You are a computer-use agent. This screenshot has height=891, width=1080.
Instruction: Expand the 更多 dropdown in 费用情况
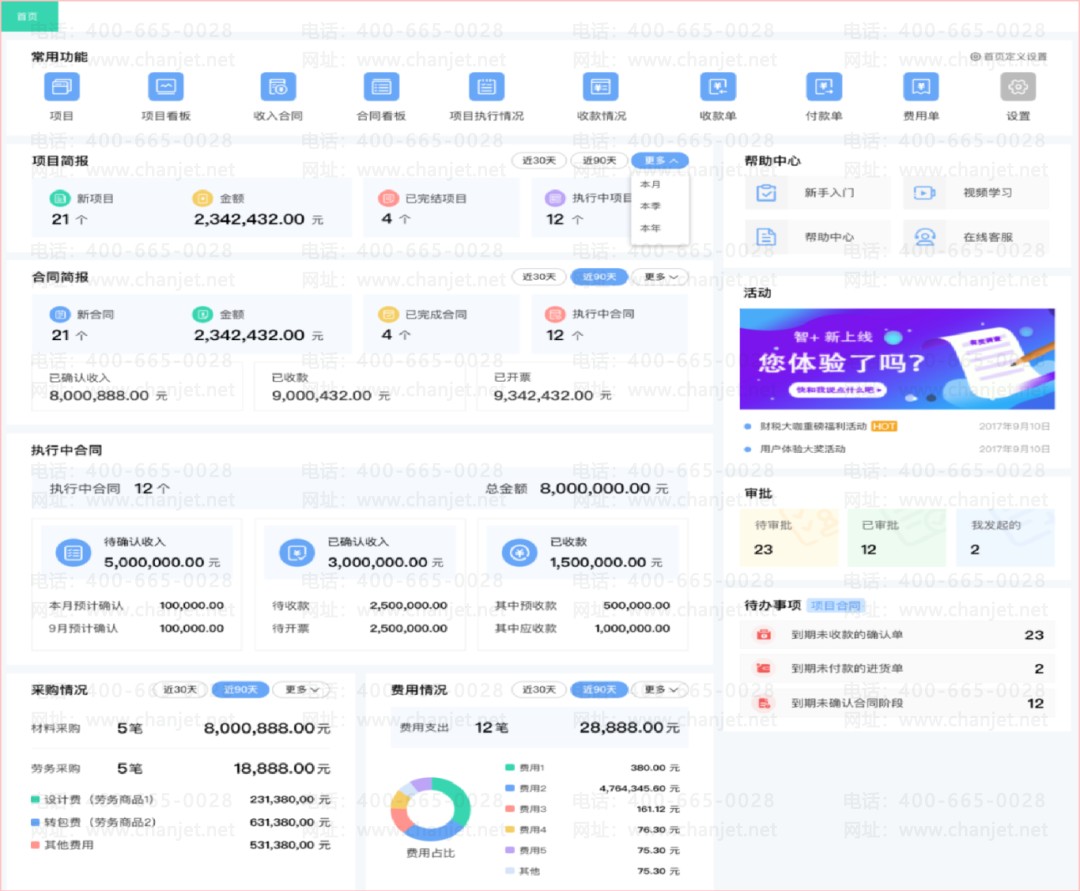(660, 689)
